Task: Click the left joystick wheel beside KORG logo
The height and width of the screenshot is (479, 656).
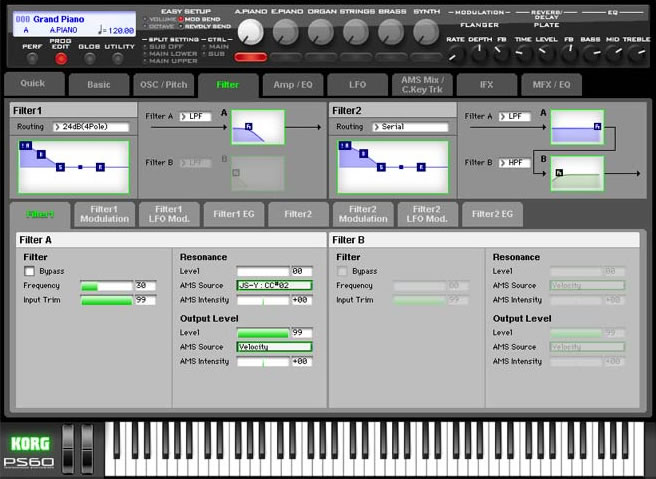Action: [x=68, y=449]
